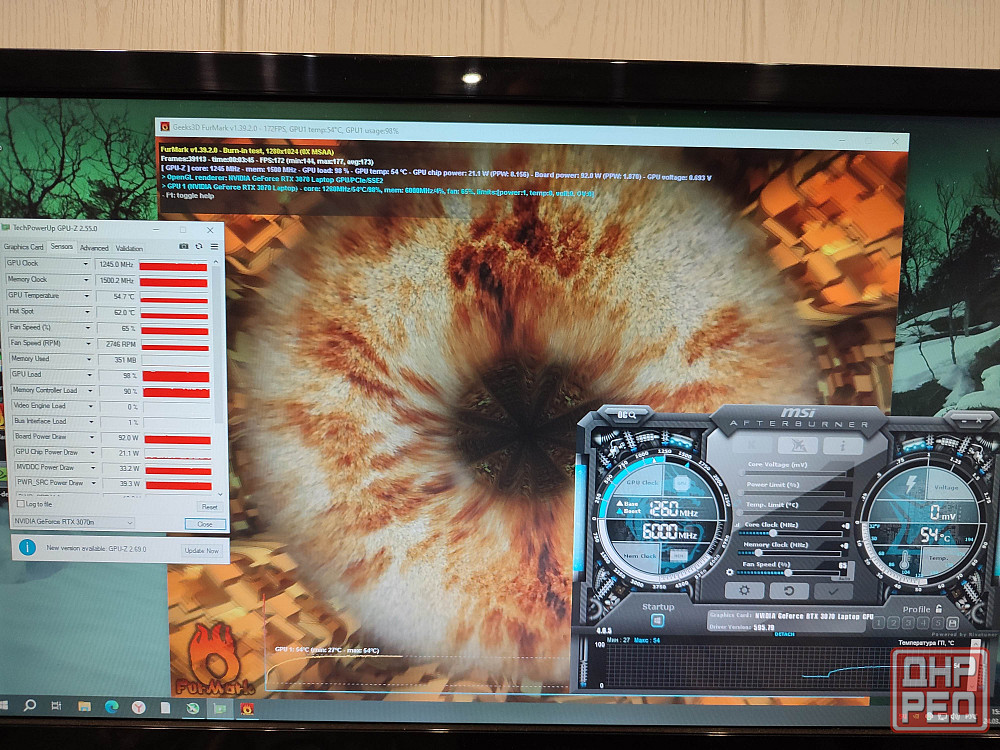
Task: Apply settings with Afterburner checkmark button
Action: pos(833,591)
